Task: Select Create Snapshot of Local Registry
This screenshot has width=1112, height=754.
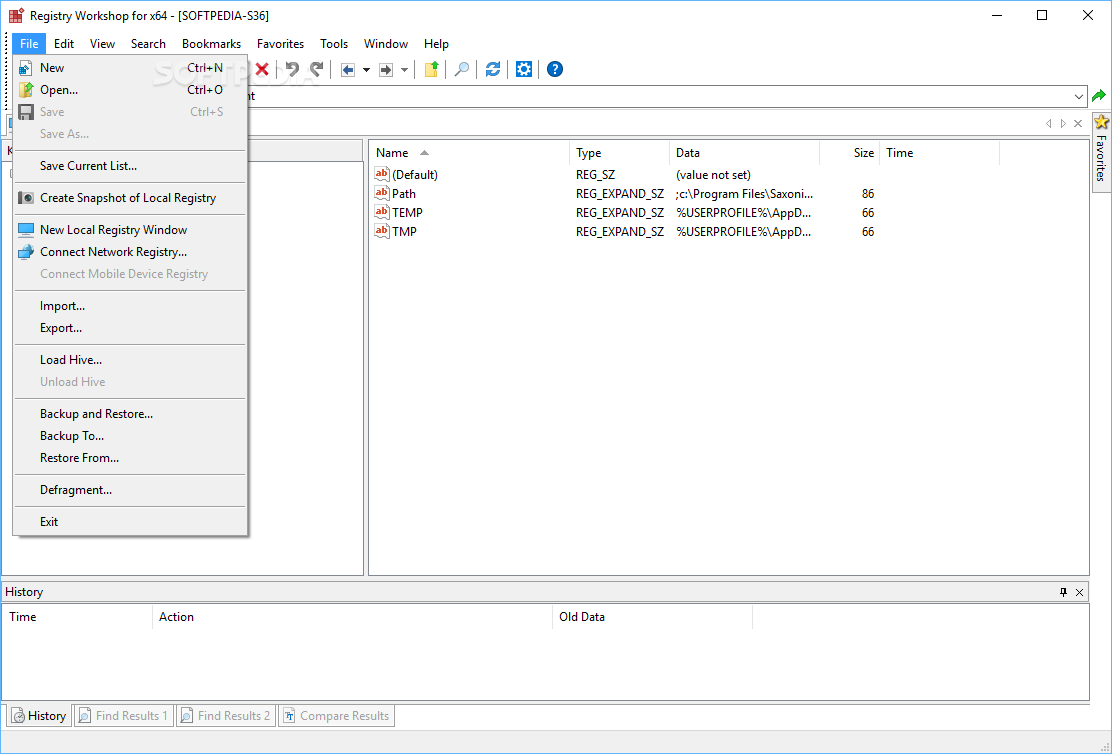Action: click(x=130, y=198)
